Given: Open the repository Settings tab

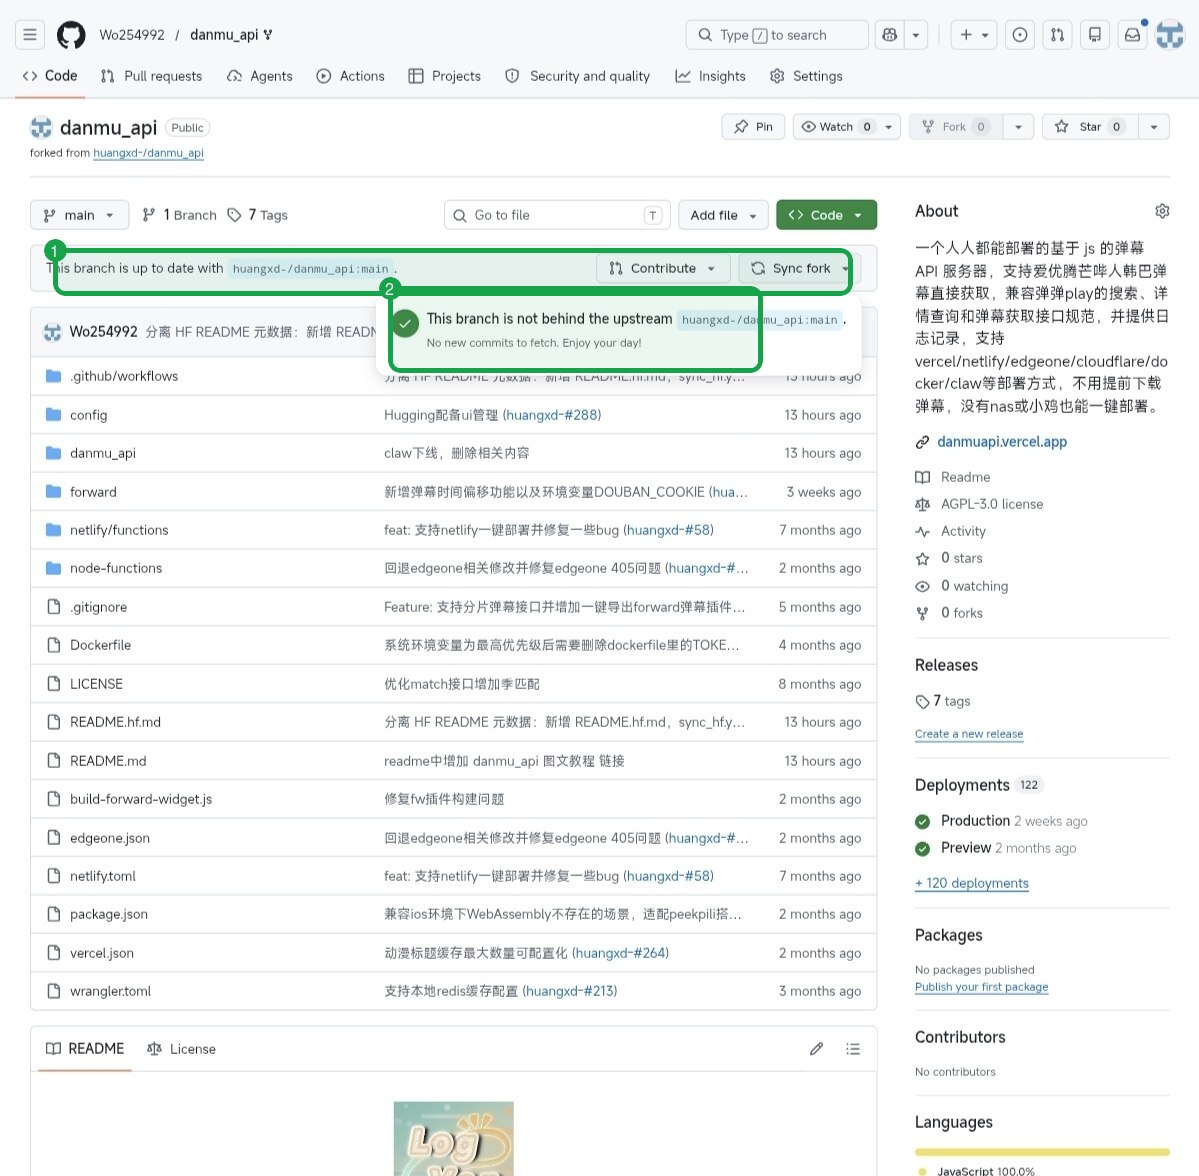Looking at the screenshot, I should (x=806, y=76).
